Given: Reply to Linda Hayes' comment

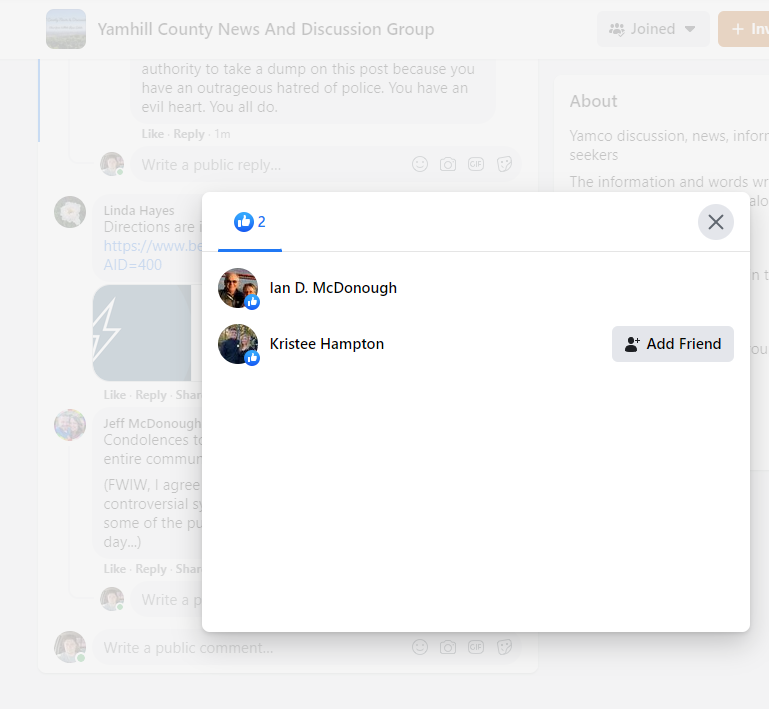Looking at the screenshot, I should click(x=151, y=395).
